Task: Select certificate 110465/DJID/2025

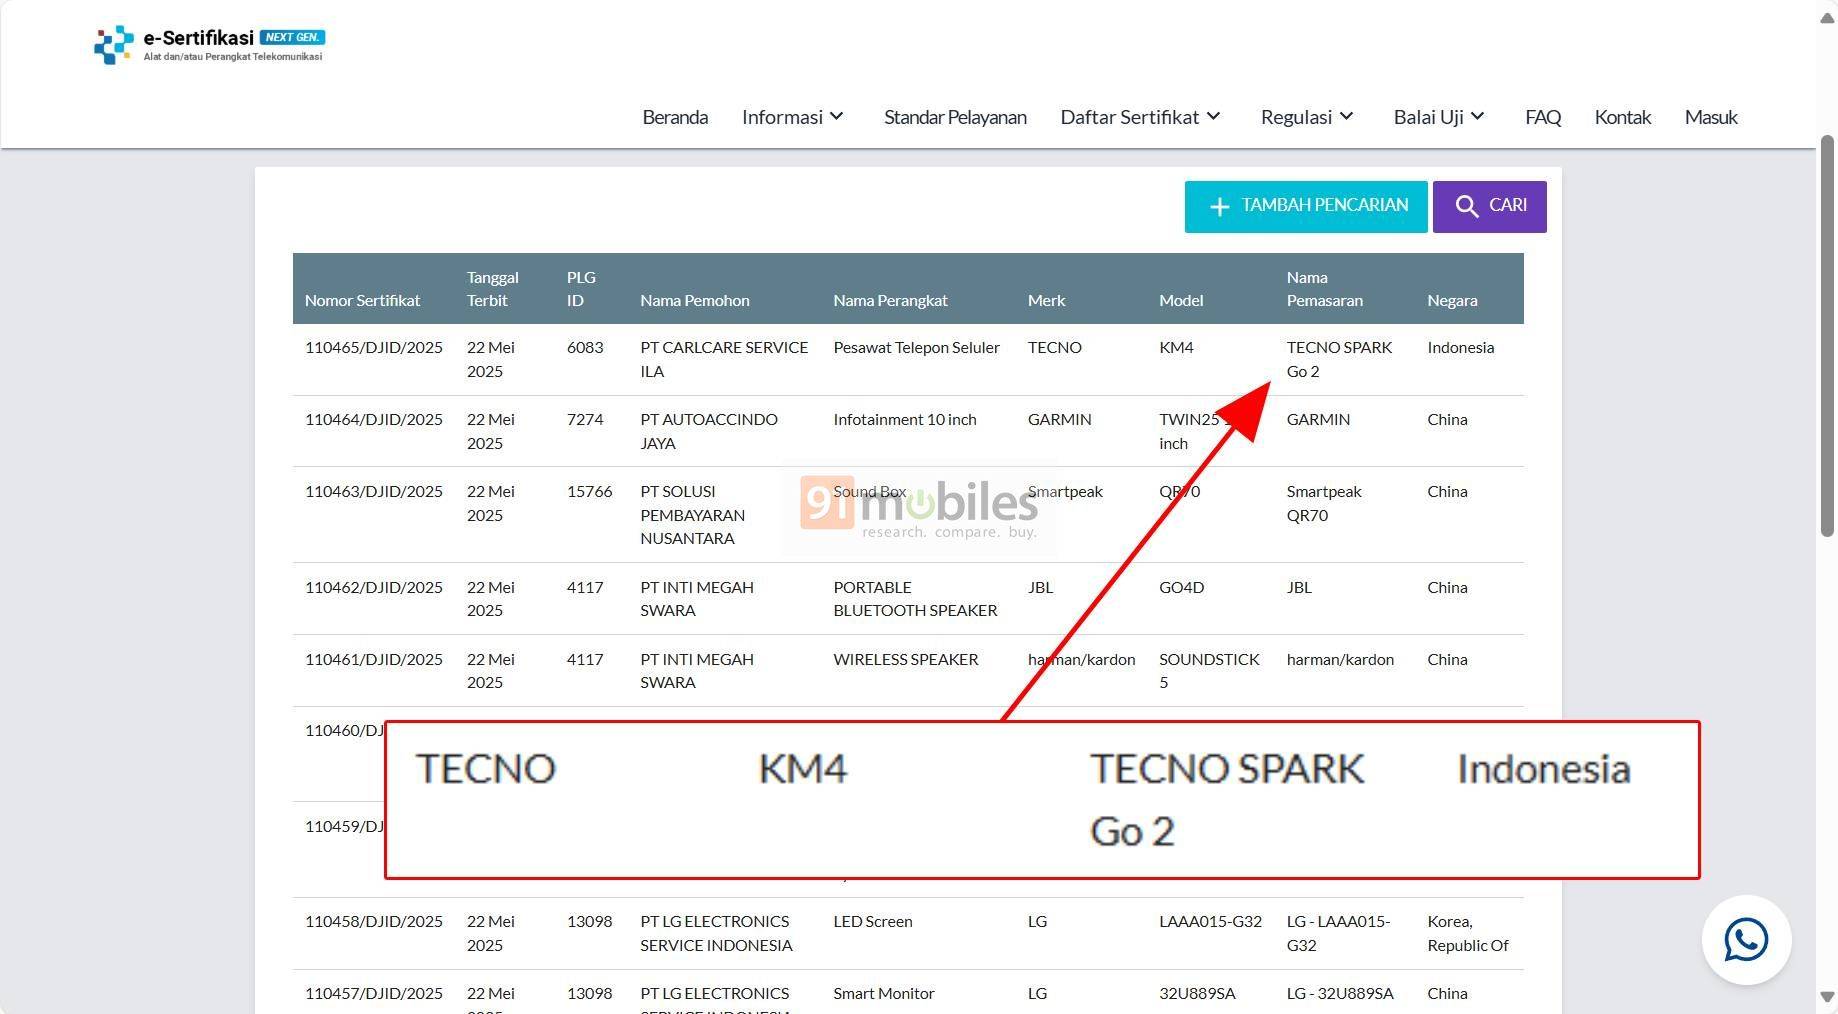Action: pos(374,348)
